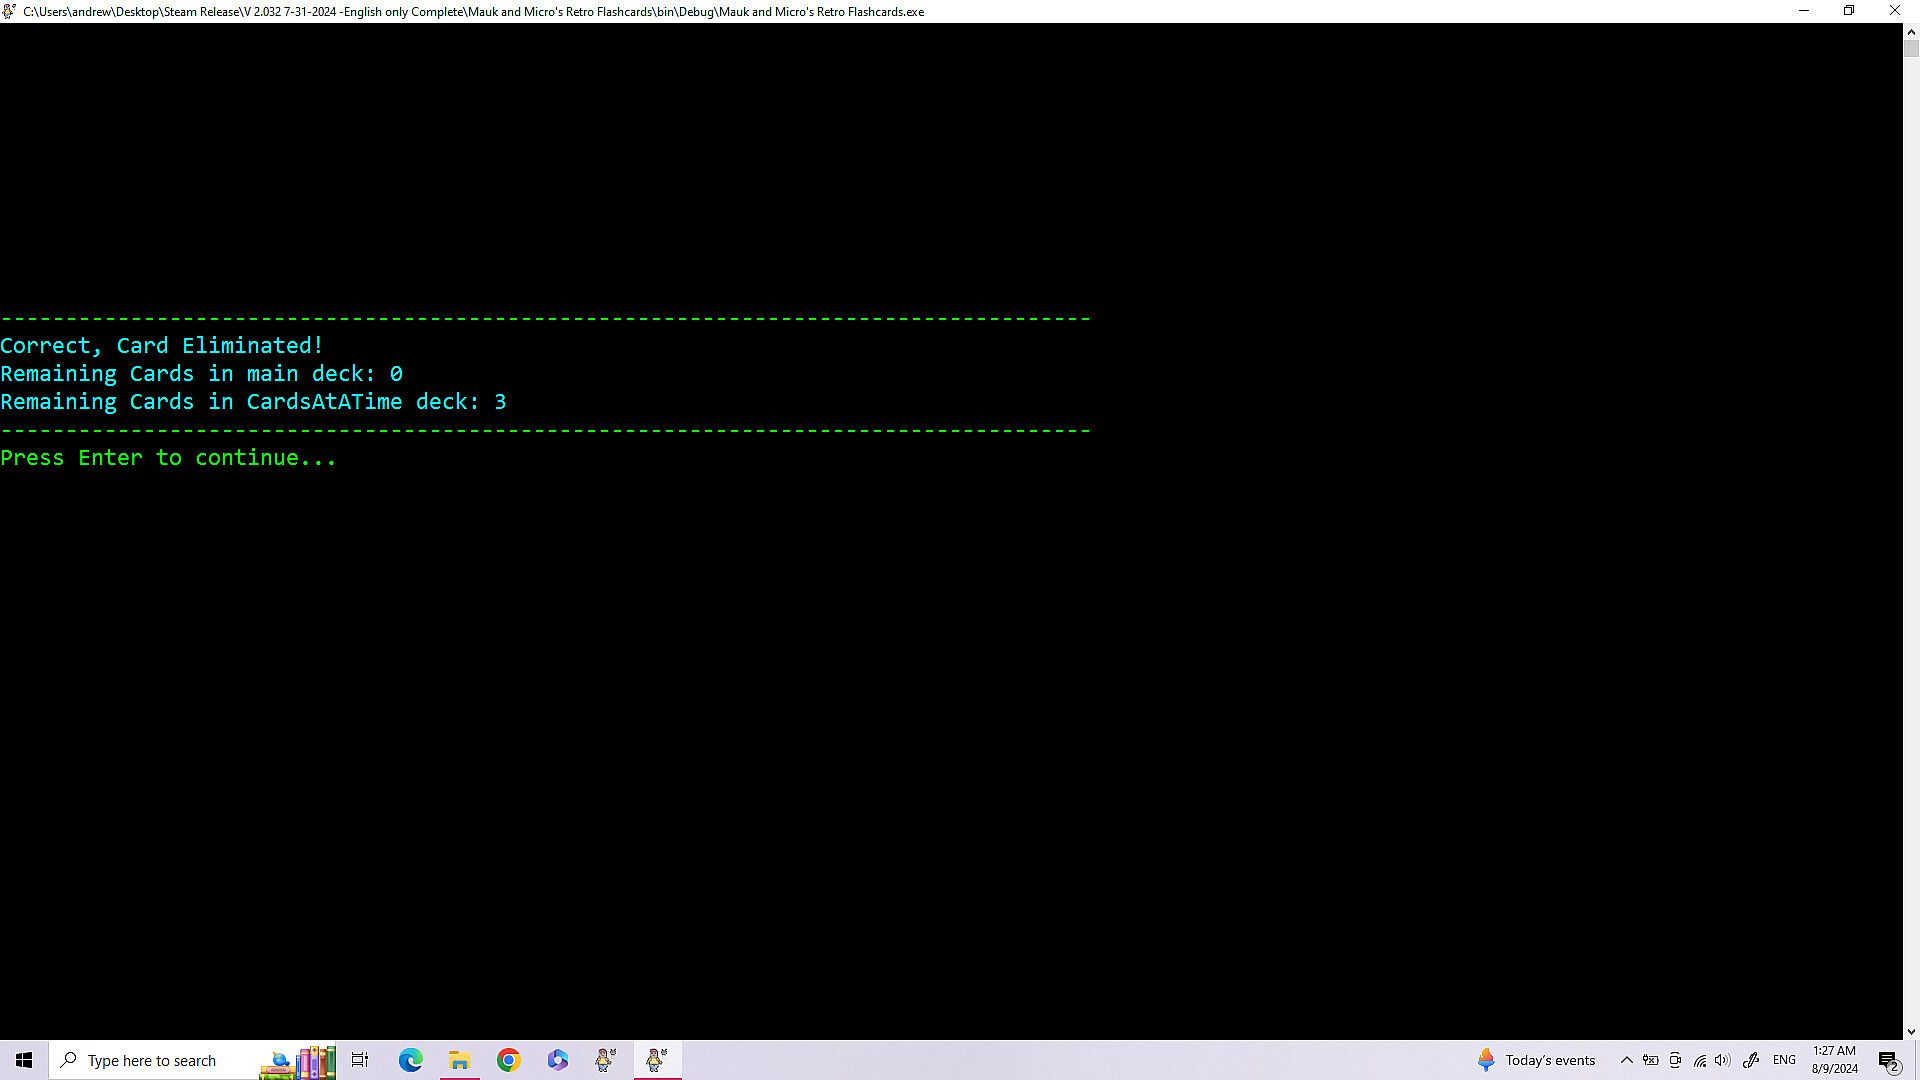Click the 'Type here to search' box
The height and width of the screenshot is (1080, 1920).
(150, 1060)
